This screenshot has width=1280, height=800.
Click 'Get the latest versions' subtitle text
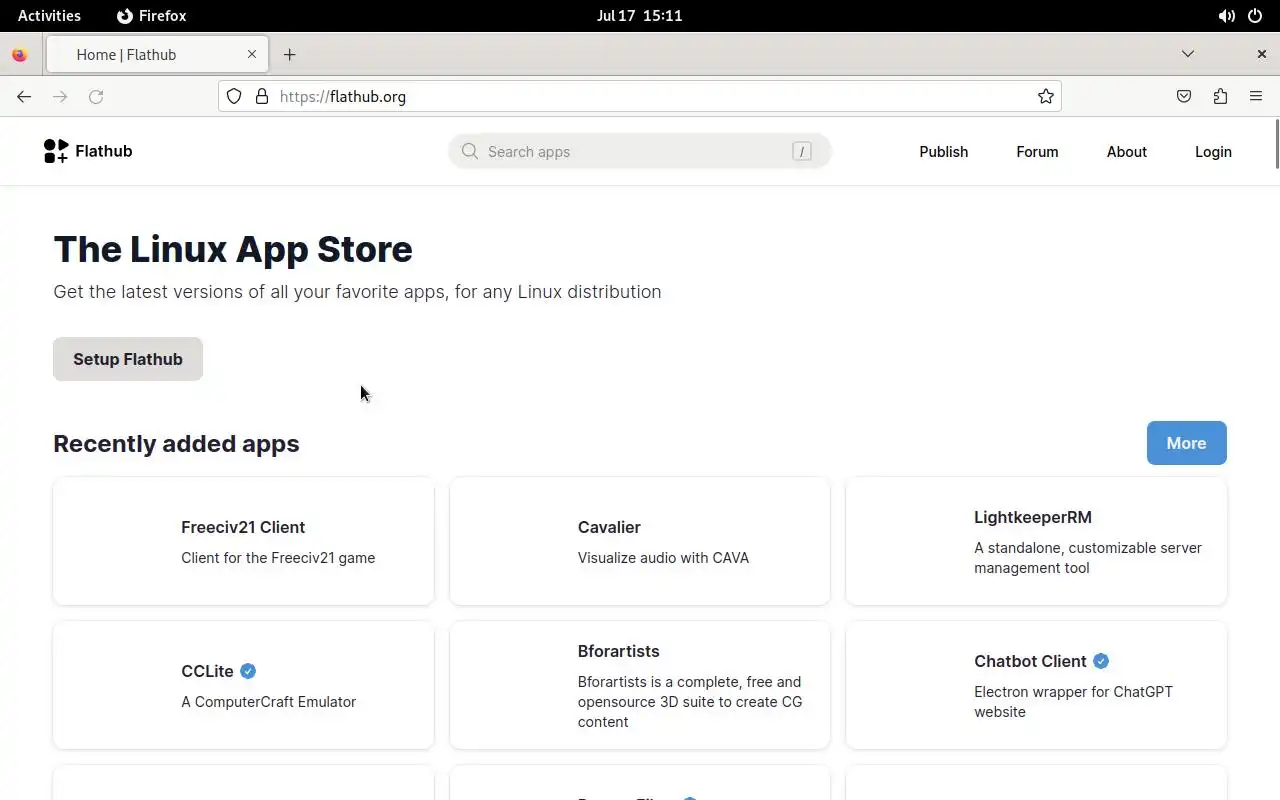(x=357, y=292)
